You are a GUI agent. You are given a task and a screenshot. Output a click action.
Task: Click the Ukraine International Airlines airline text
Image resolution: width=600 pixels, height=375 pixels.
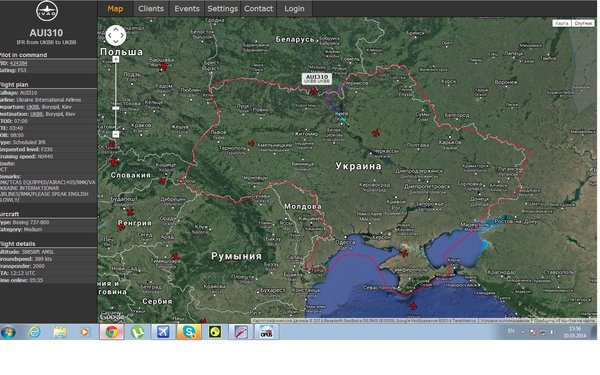pos(49,100)
